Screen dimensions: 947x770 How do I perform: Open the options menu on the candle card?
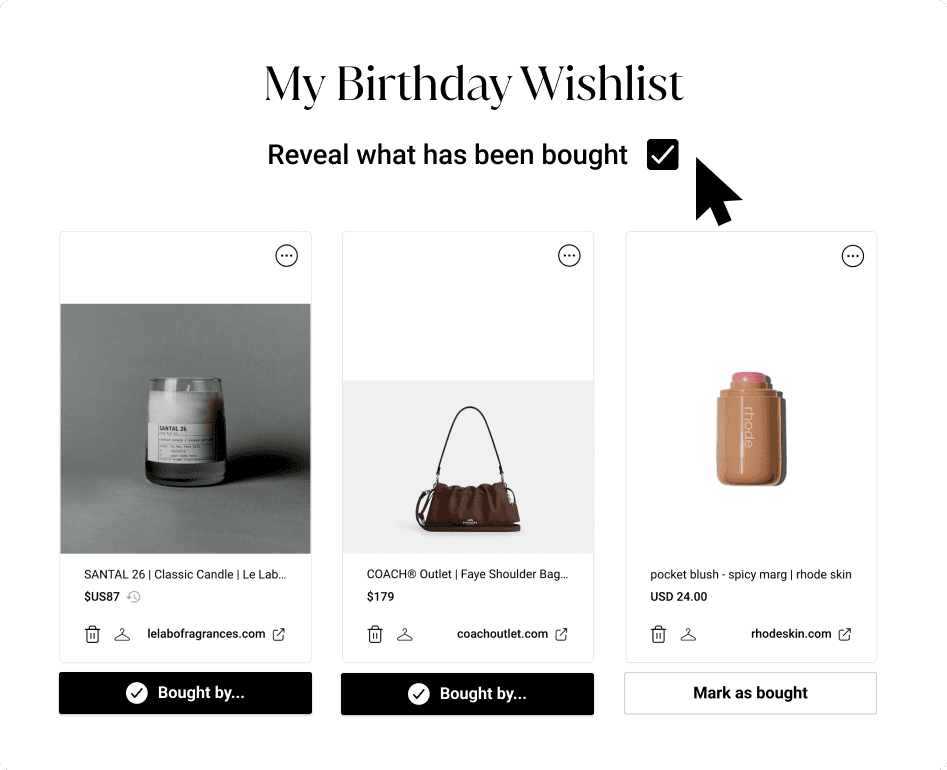coord(286,255)
